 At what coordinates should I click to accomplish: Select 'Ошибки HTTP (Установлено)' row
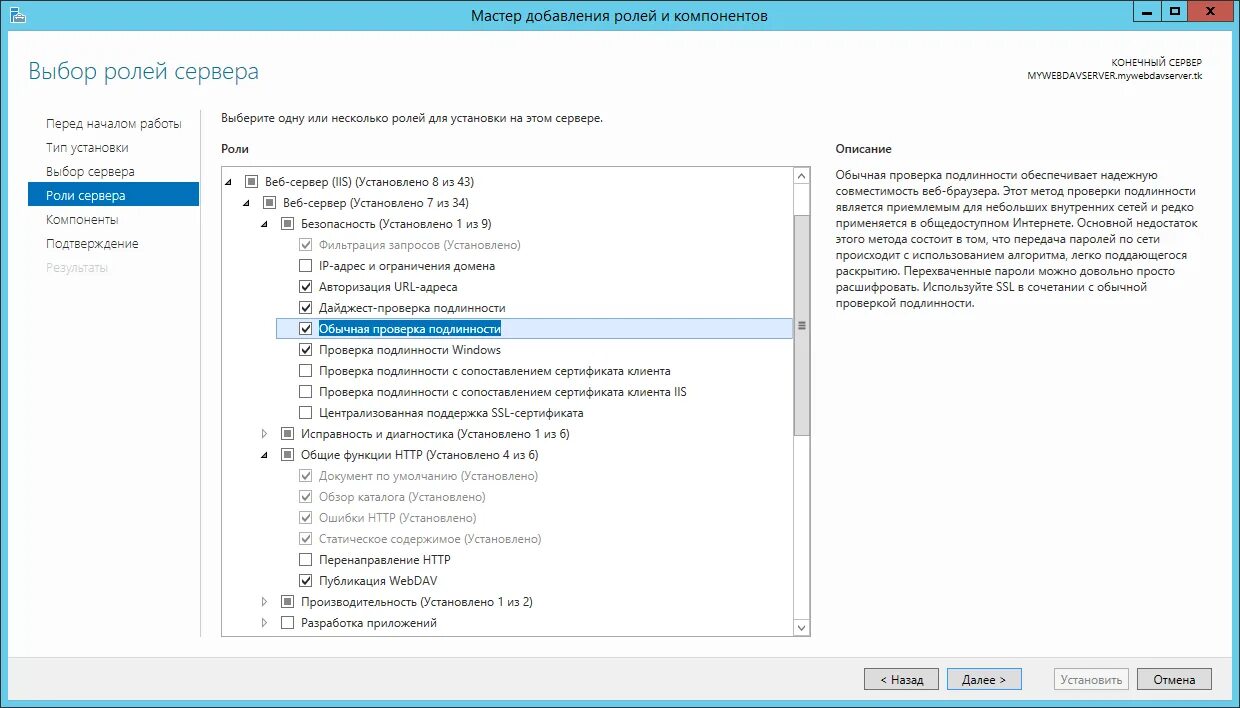pos(397,518)
